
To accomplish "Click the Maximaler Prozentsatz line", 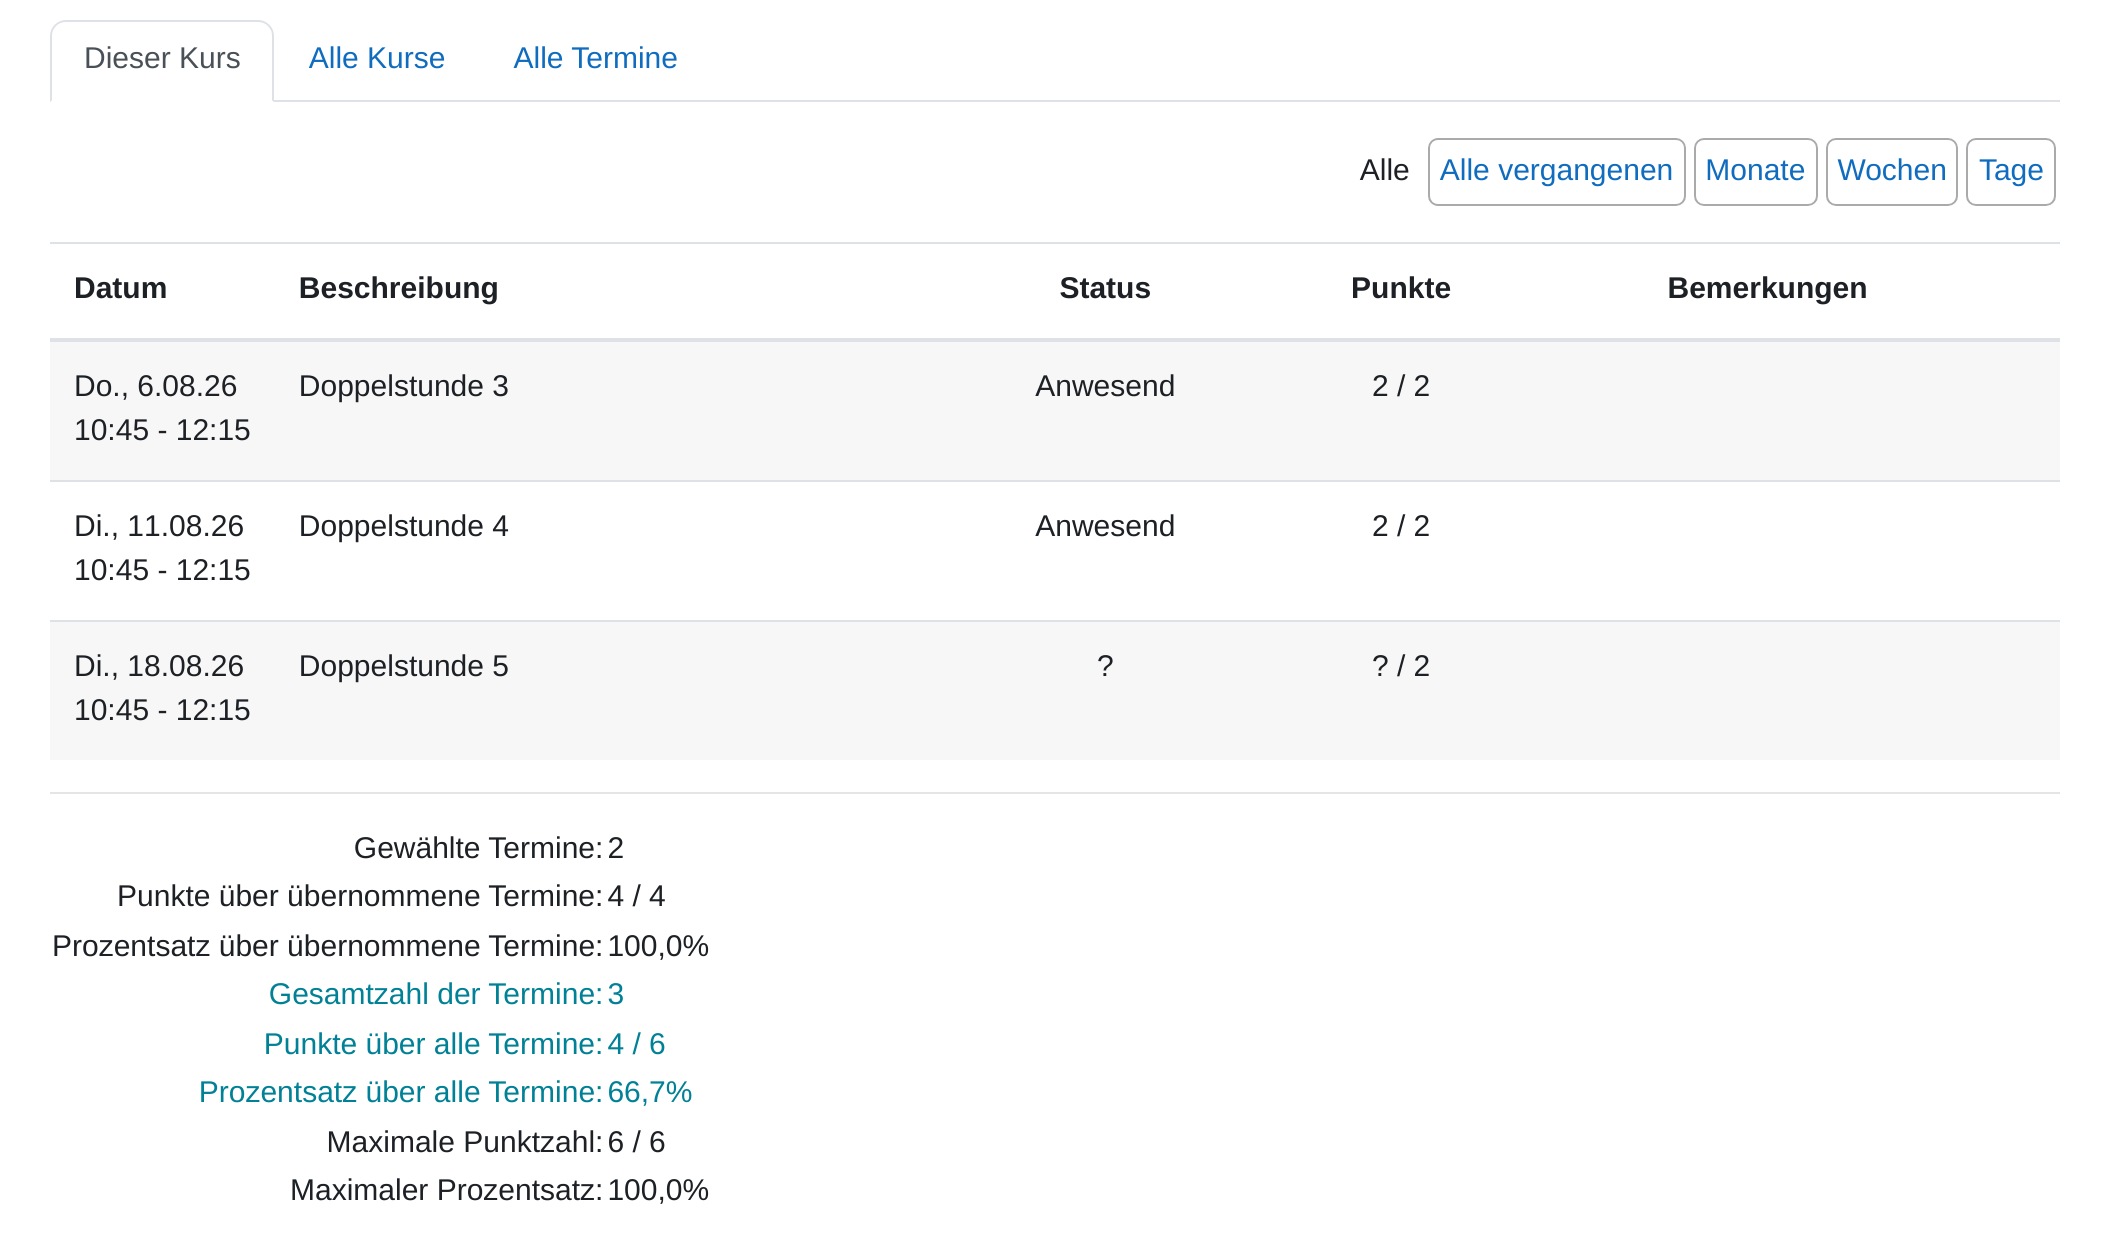I will 499,1190.
